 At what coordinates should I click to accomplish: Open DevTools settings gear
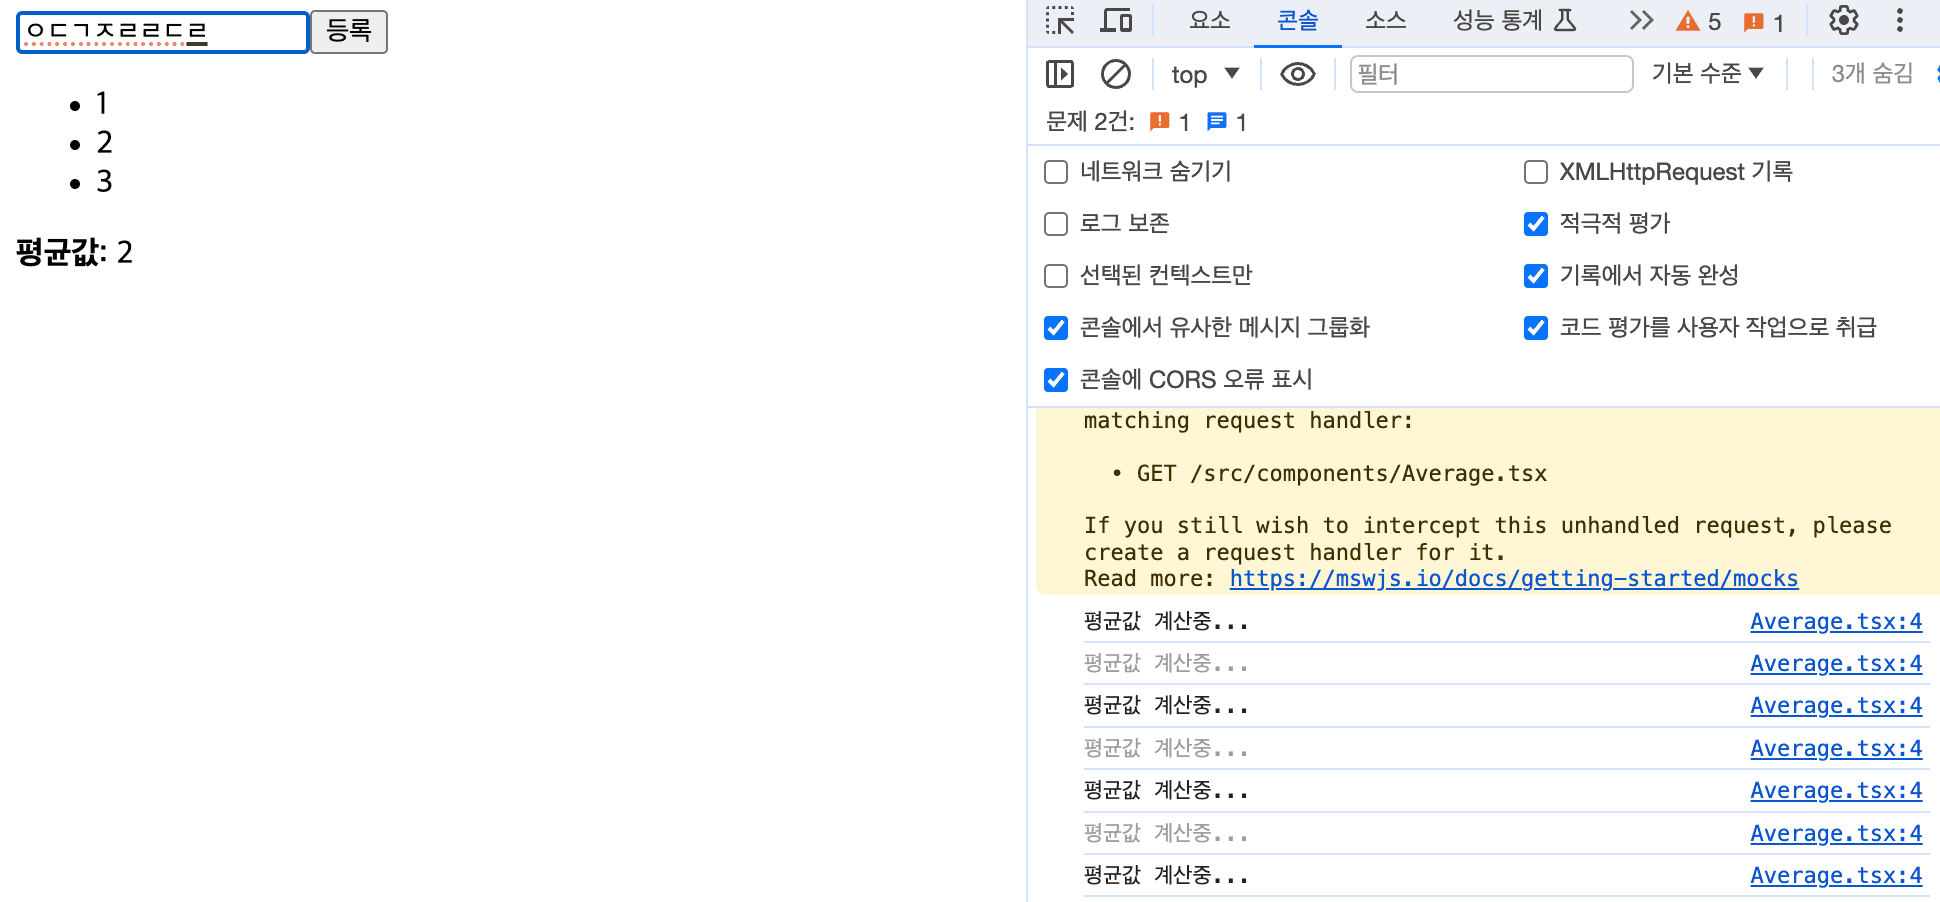coord(1843,20)
